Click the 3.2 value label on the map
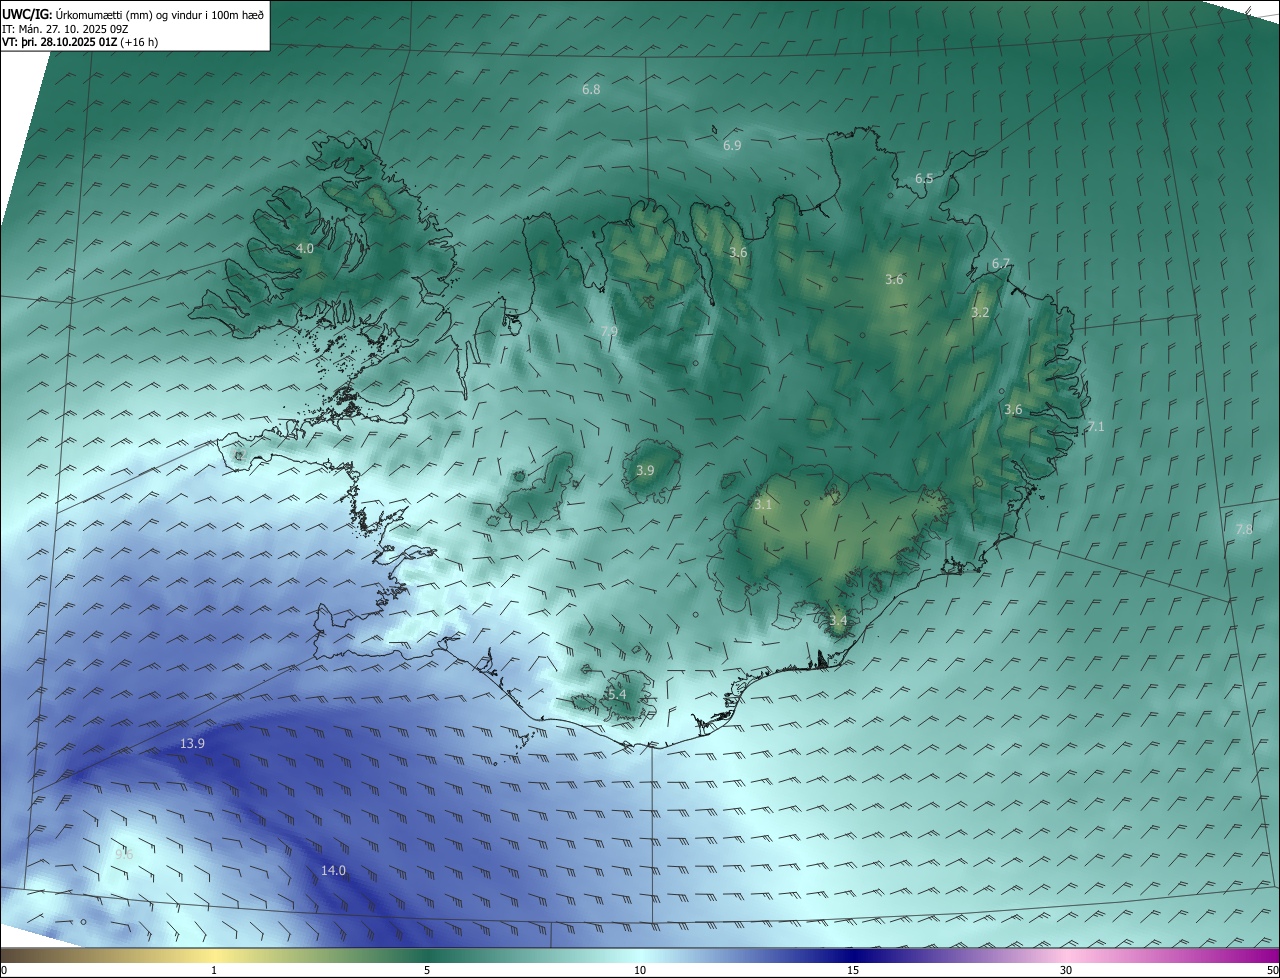1280x978 pixels. tap(980, 312)
